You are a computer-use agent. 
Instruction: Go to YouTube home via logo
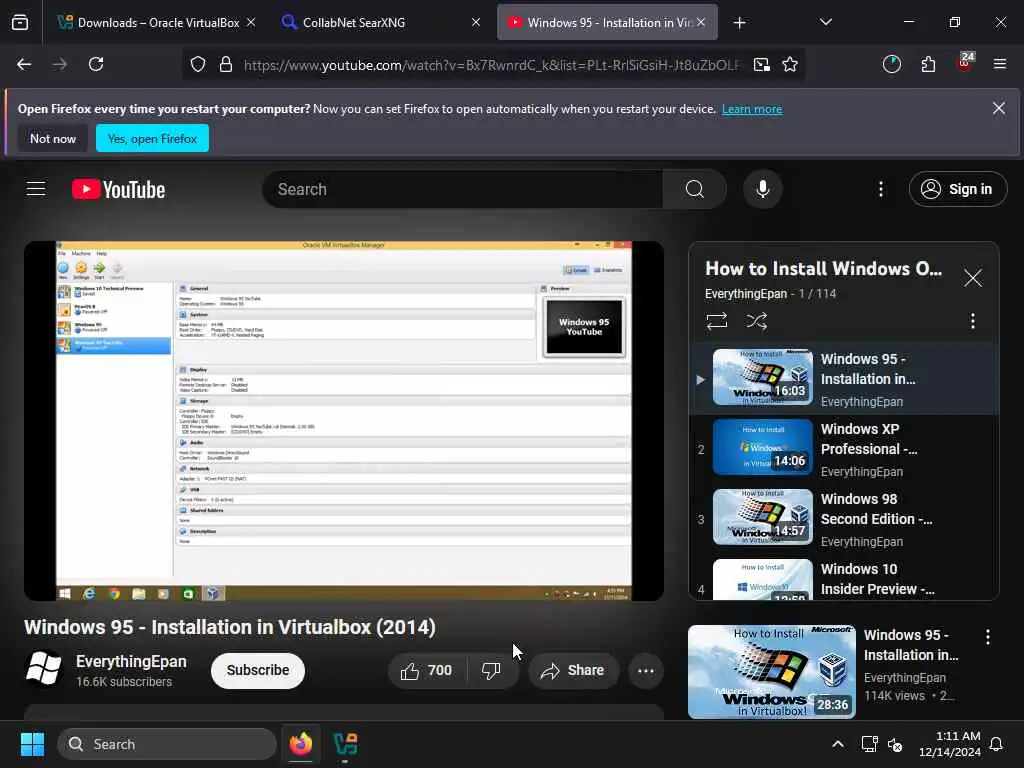click(118, 189)
